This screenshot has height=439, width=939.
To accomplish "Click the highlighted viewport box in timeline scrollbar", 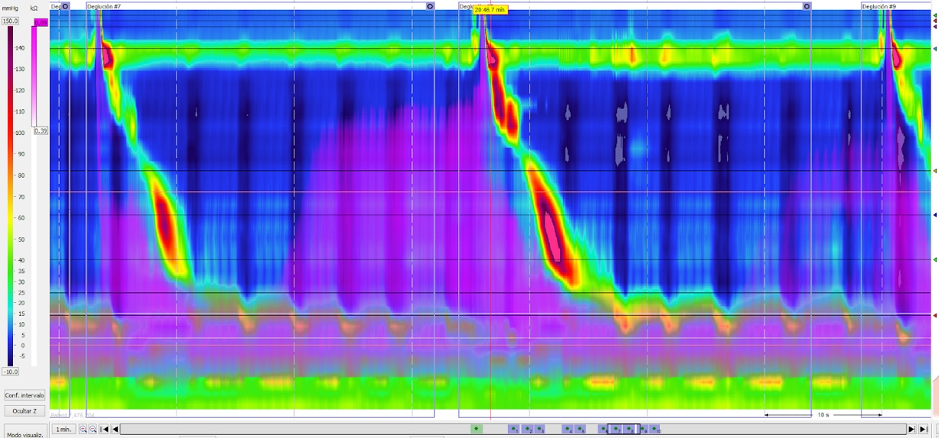I will click(x=622, y=429).
